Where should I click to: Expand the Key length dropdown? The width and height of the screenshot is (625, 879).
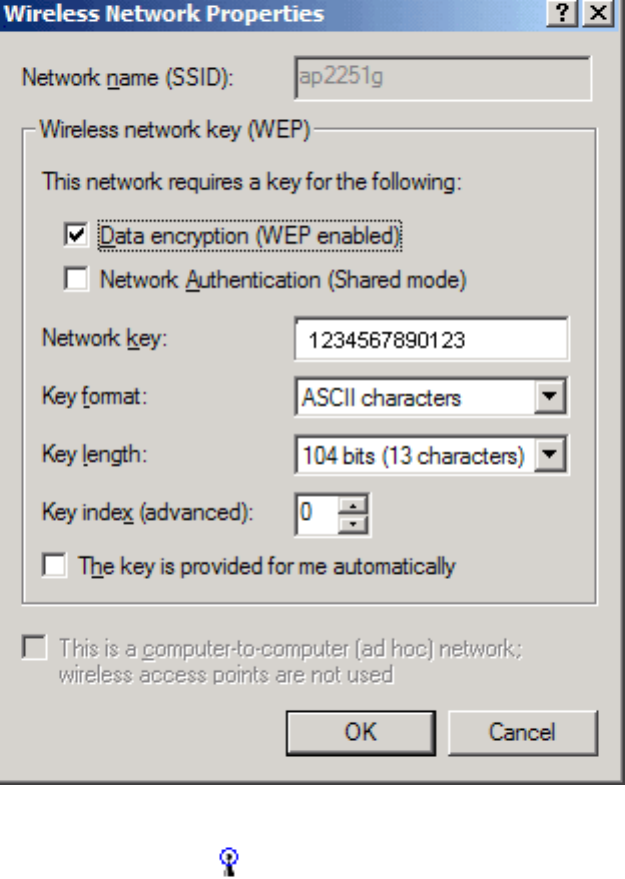tap(550, 456)
